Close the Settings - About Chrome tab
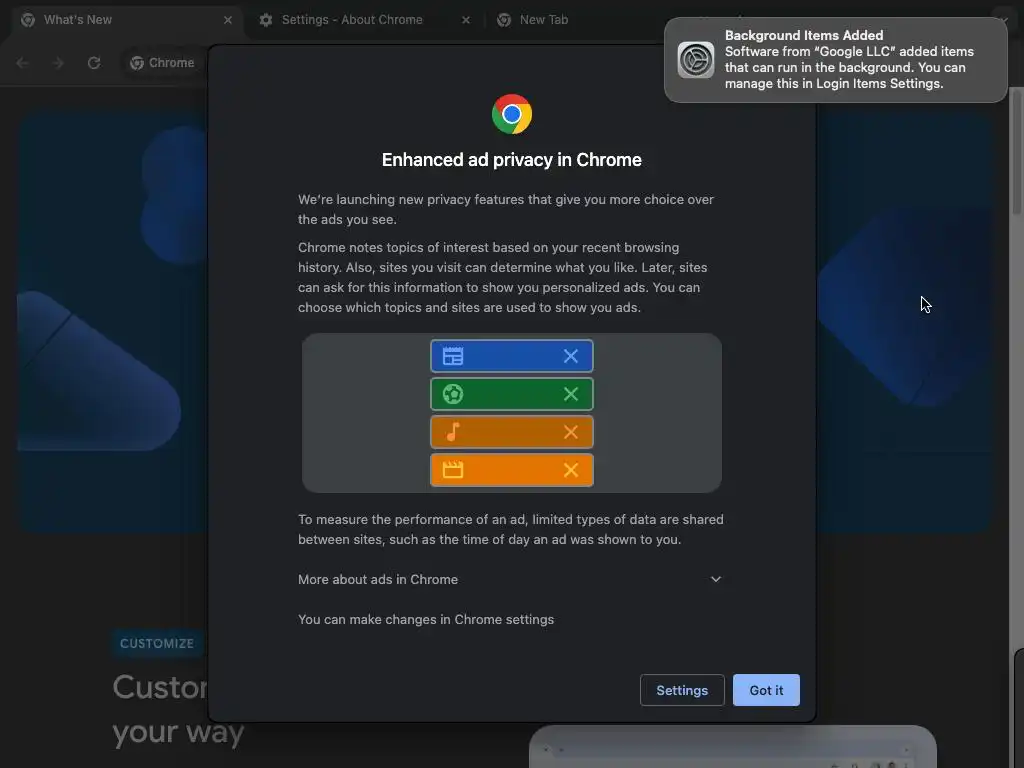The image size is (1024, 768). tap(466, 20)
